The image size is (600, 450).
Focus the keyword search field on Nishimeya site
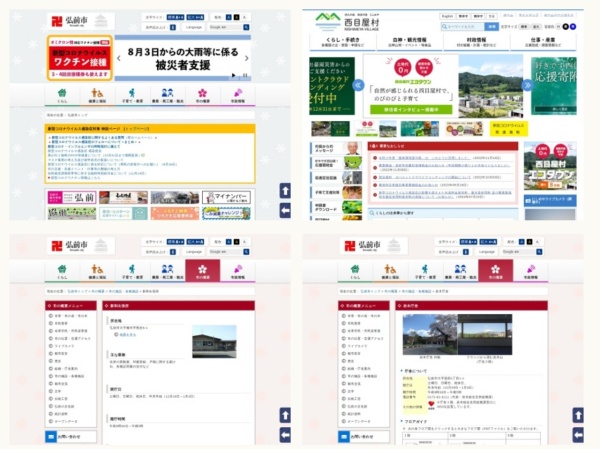coord(463,26)
